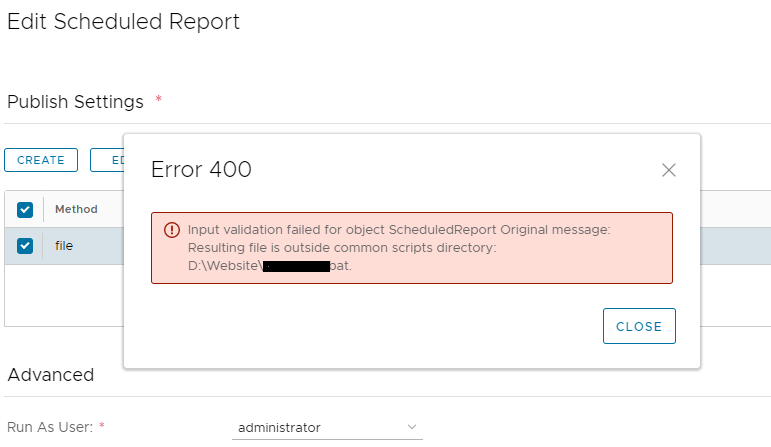Screen dimensions: 771x447
Task: Click the red asterisk beside Run As User
Action: 102,426
